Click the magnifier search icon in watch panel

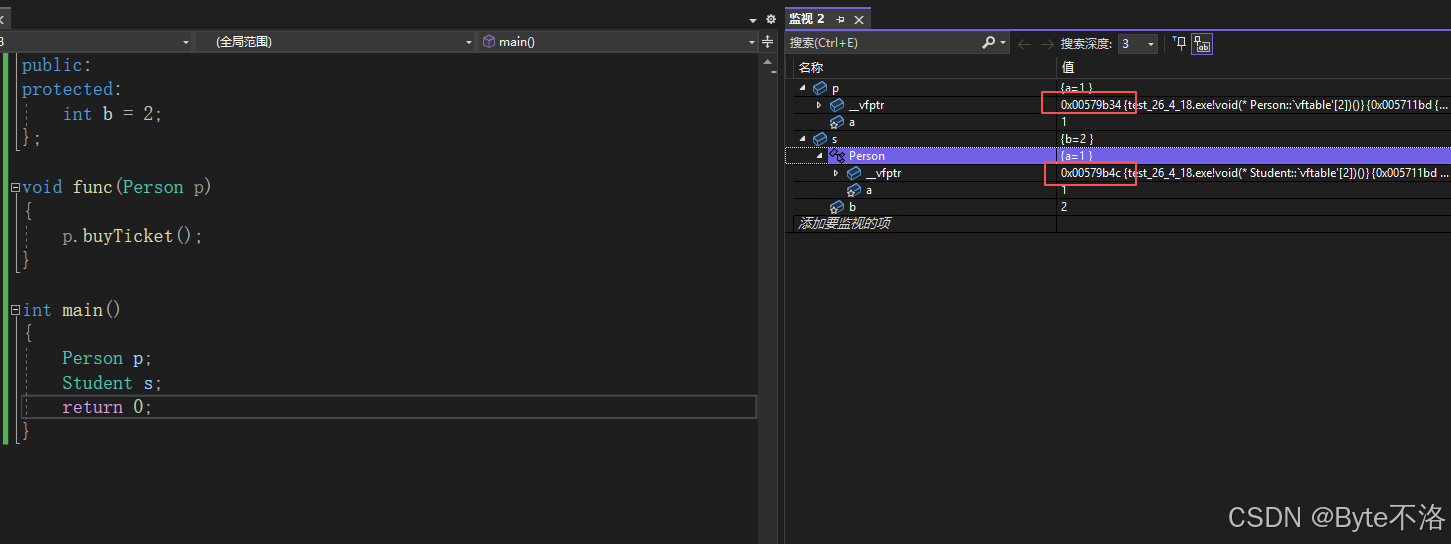tap(988, 43)
